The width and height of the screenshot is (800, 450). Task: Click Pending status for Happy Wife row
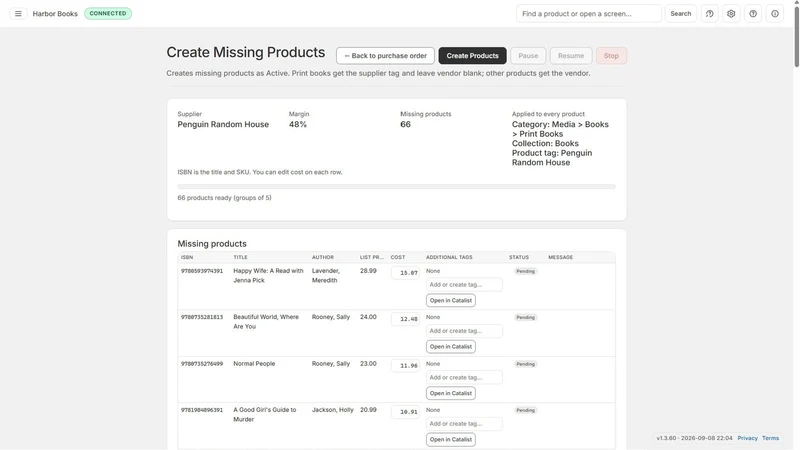pyautogui.click(x=525, y=271)
